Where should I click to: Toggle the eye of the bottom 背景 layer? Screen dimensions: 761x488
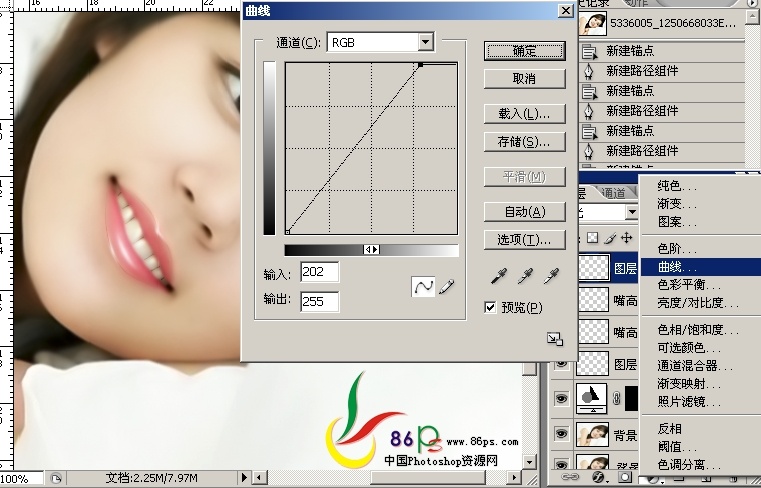[561, 464]
